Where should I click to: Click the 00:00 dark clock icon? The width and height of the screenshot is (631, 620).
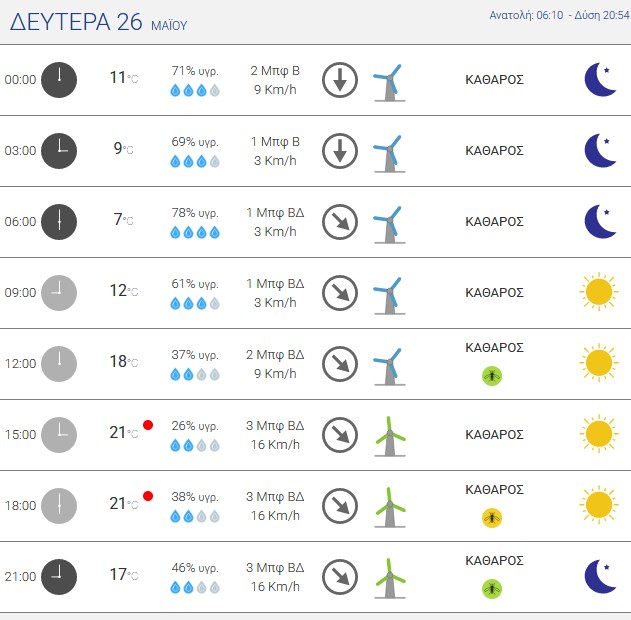click(x=59, y=80)
